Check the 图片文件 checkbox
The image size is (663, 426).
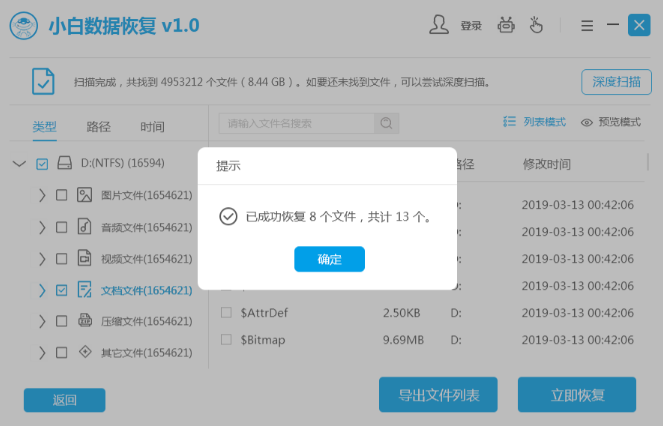click(61, 195)
